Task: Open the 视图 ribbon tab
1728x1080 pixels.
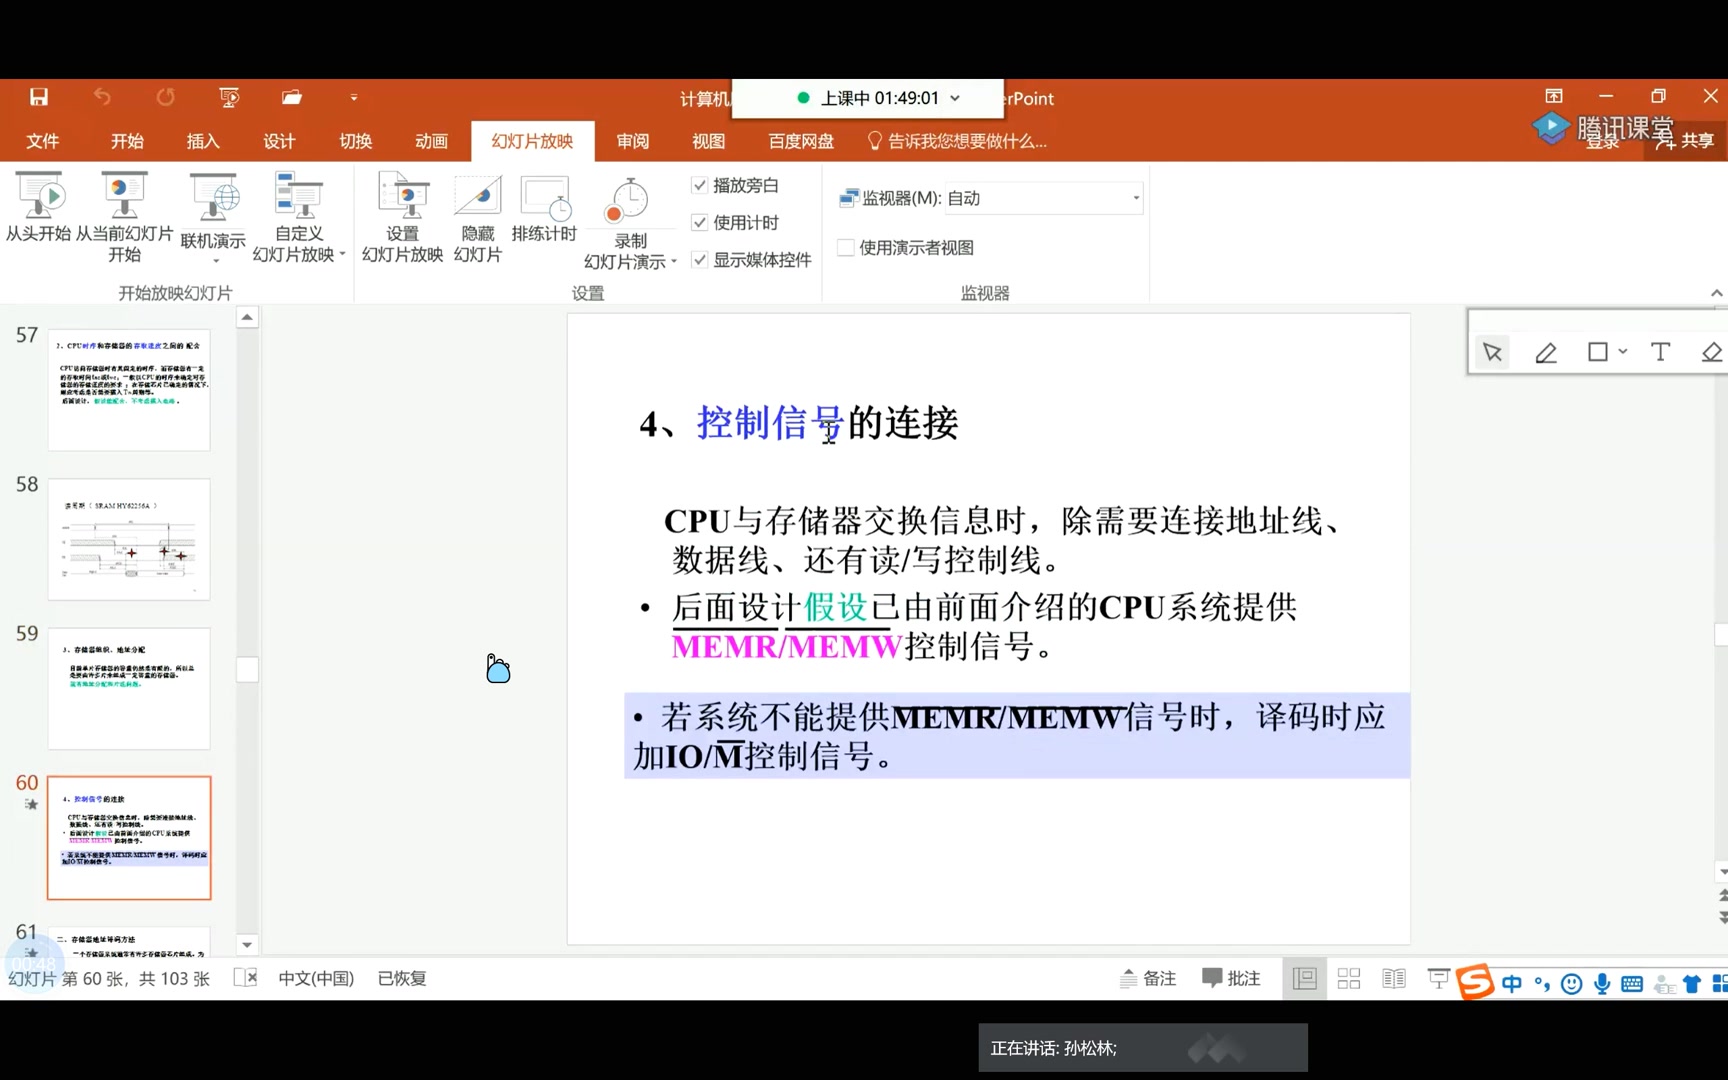Action: (708, 141)
